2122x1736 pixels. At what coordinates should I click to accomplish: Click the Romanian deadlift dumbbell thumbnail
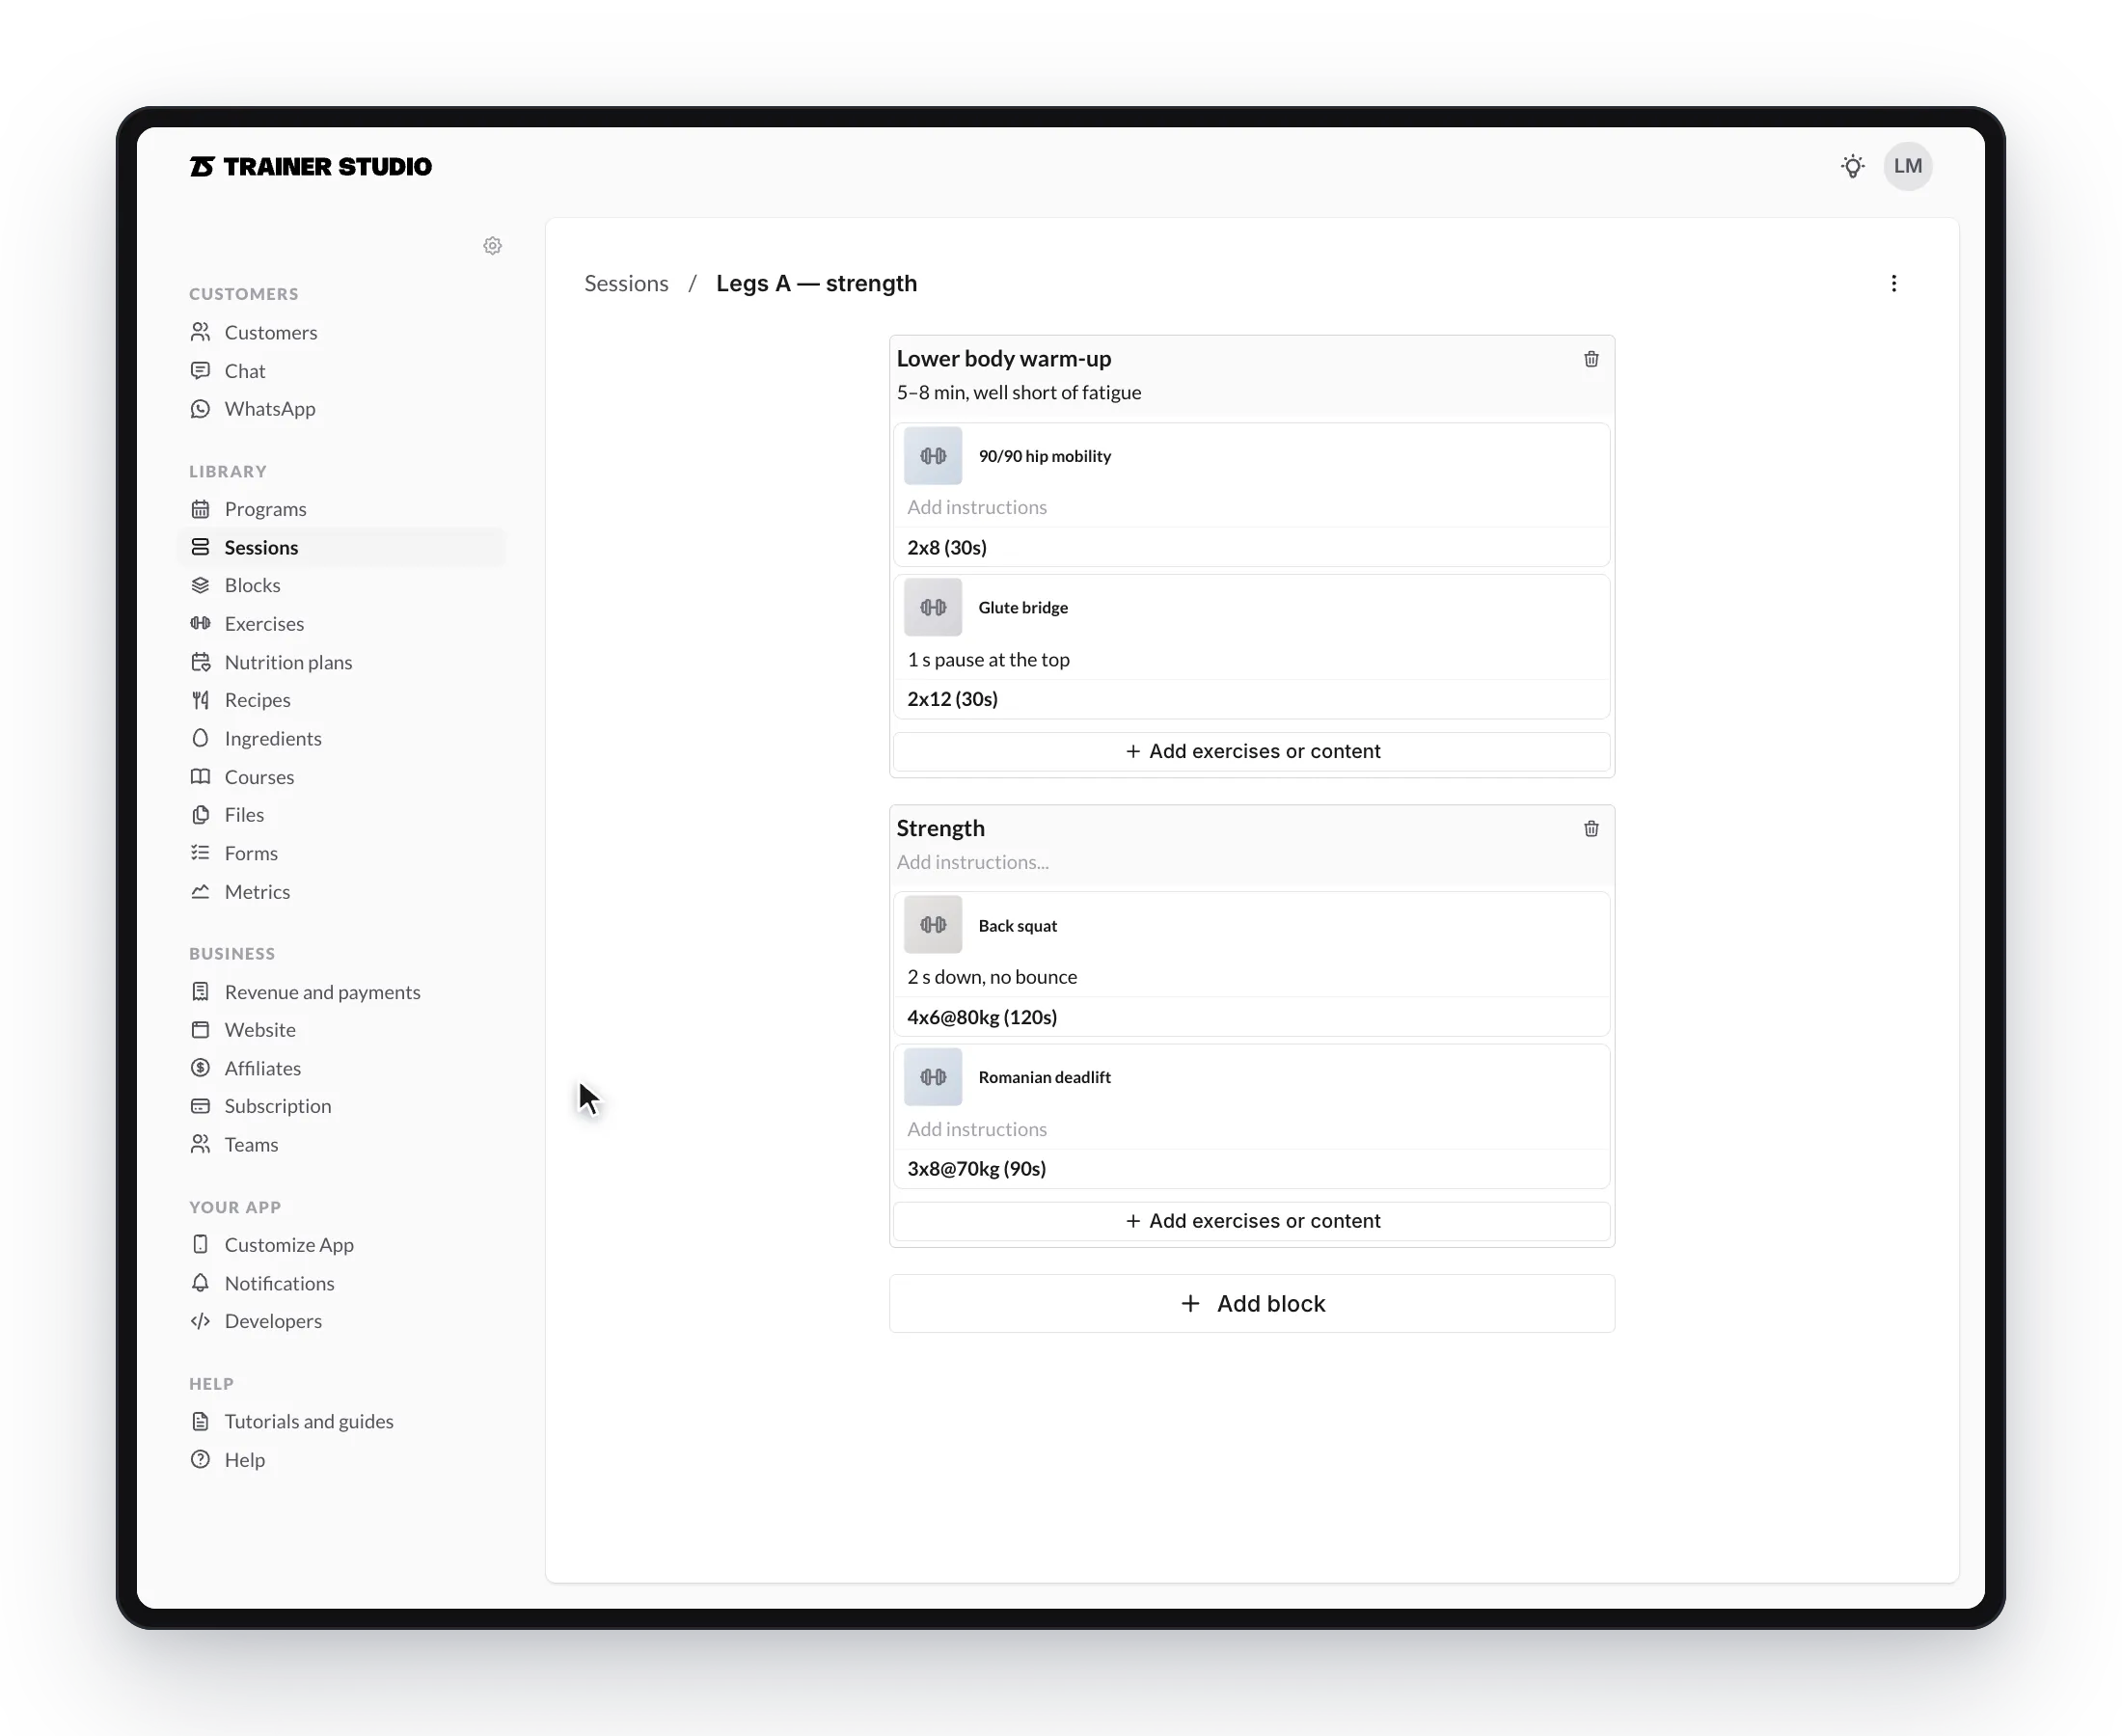point(933,1077)
